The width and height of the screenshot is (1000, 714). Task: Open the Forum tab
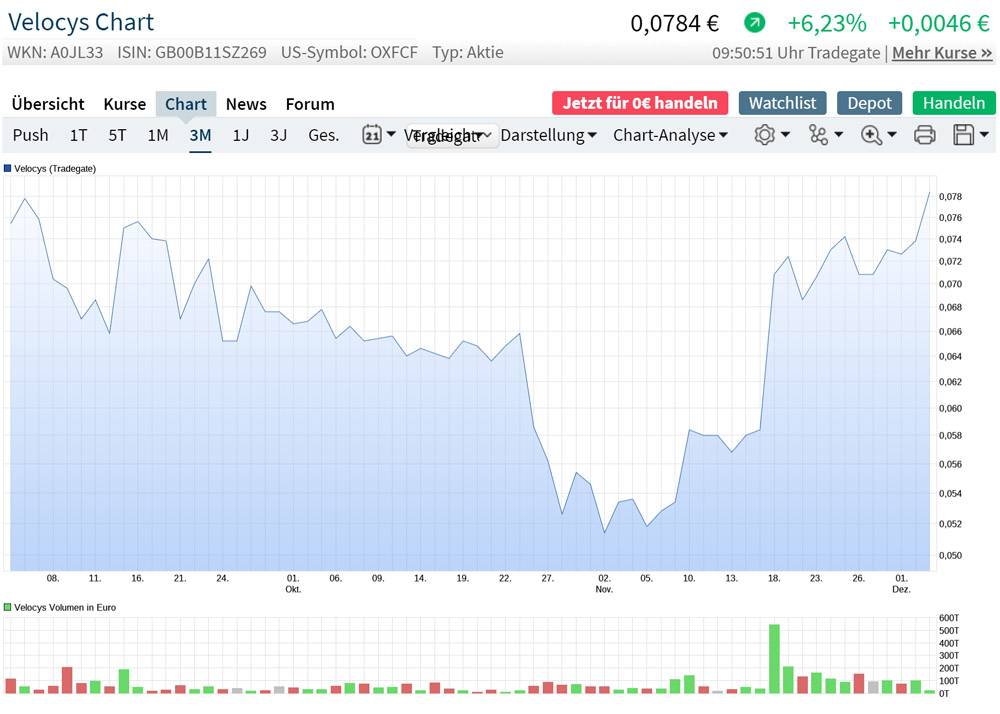310,104
